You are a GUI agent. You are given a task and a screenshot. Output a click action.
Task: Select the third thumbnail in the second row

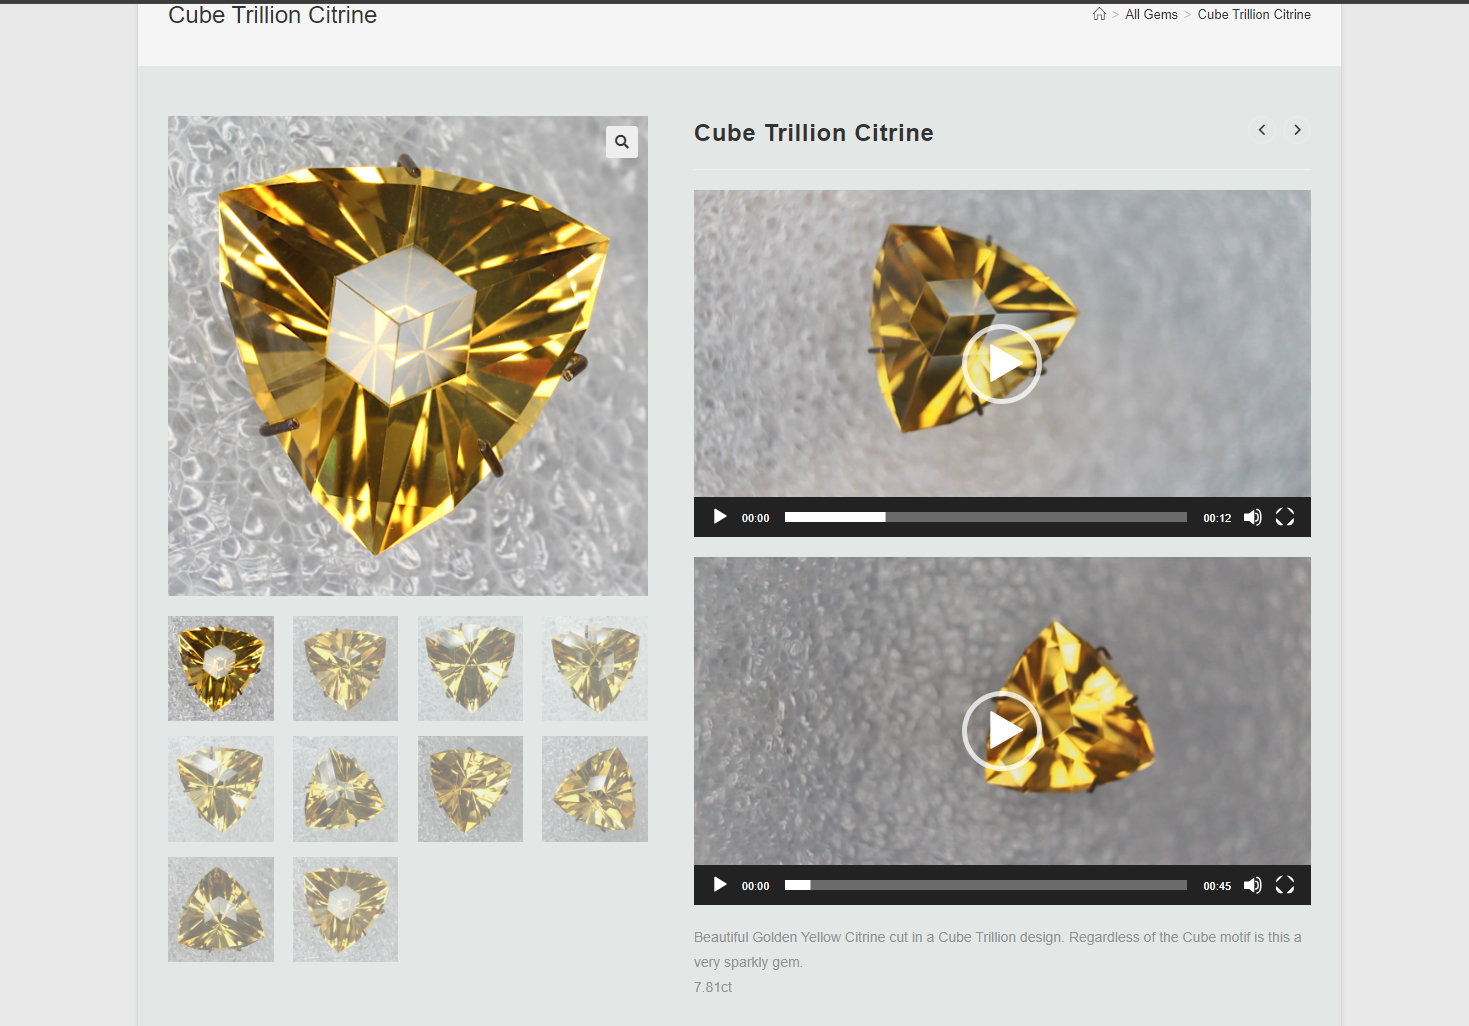pos(470,789)
